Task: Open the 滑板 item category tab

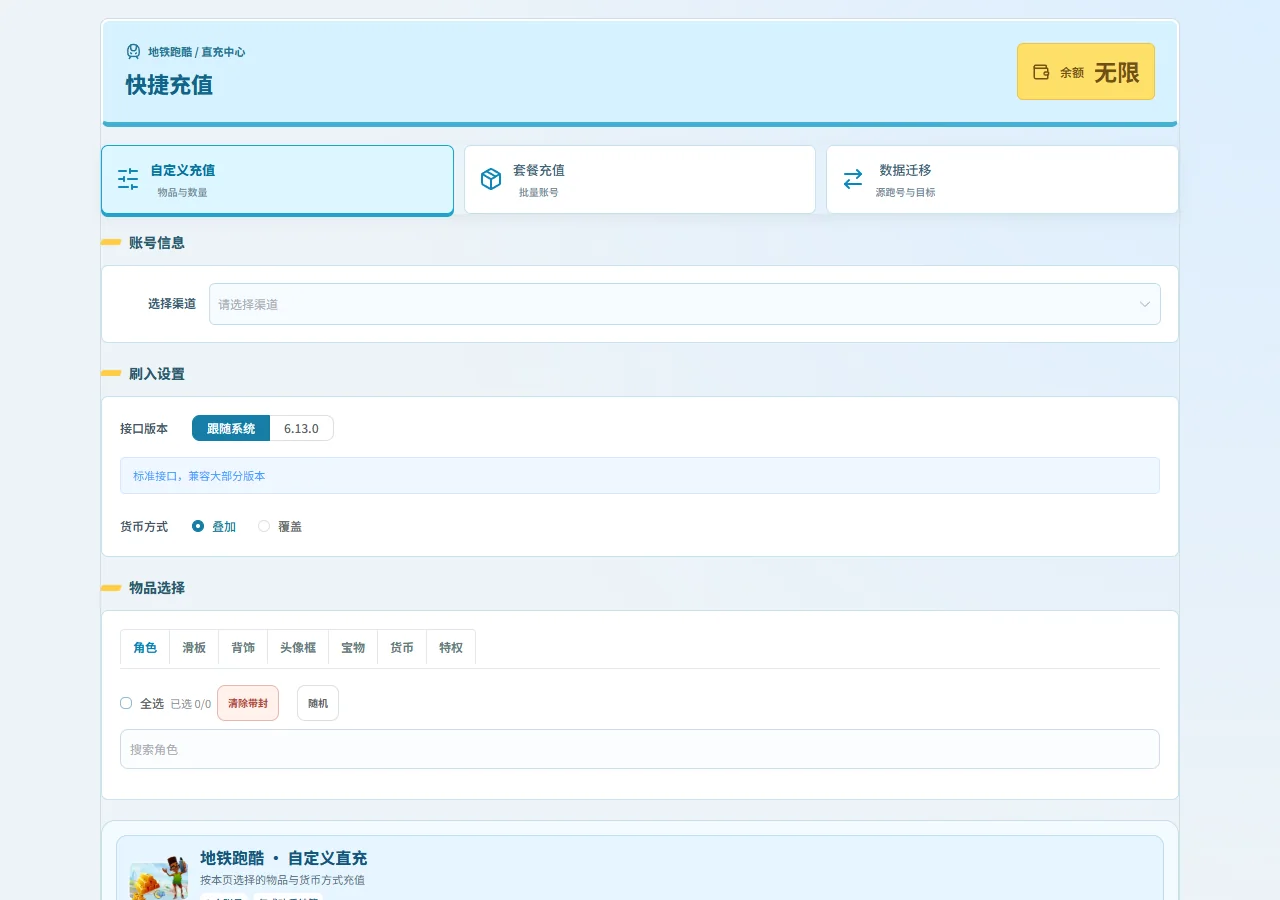Action: coord(194,648)
